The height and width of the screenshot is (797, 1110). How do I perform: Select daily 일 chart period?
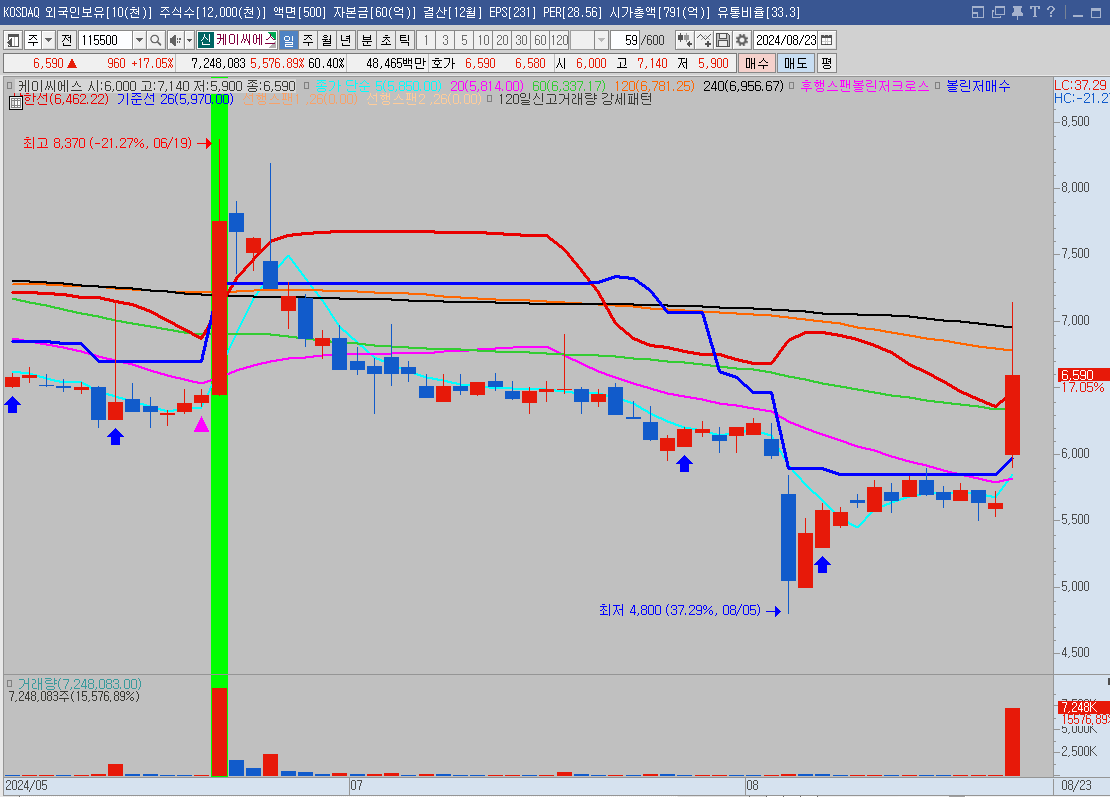[288, 40]
